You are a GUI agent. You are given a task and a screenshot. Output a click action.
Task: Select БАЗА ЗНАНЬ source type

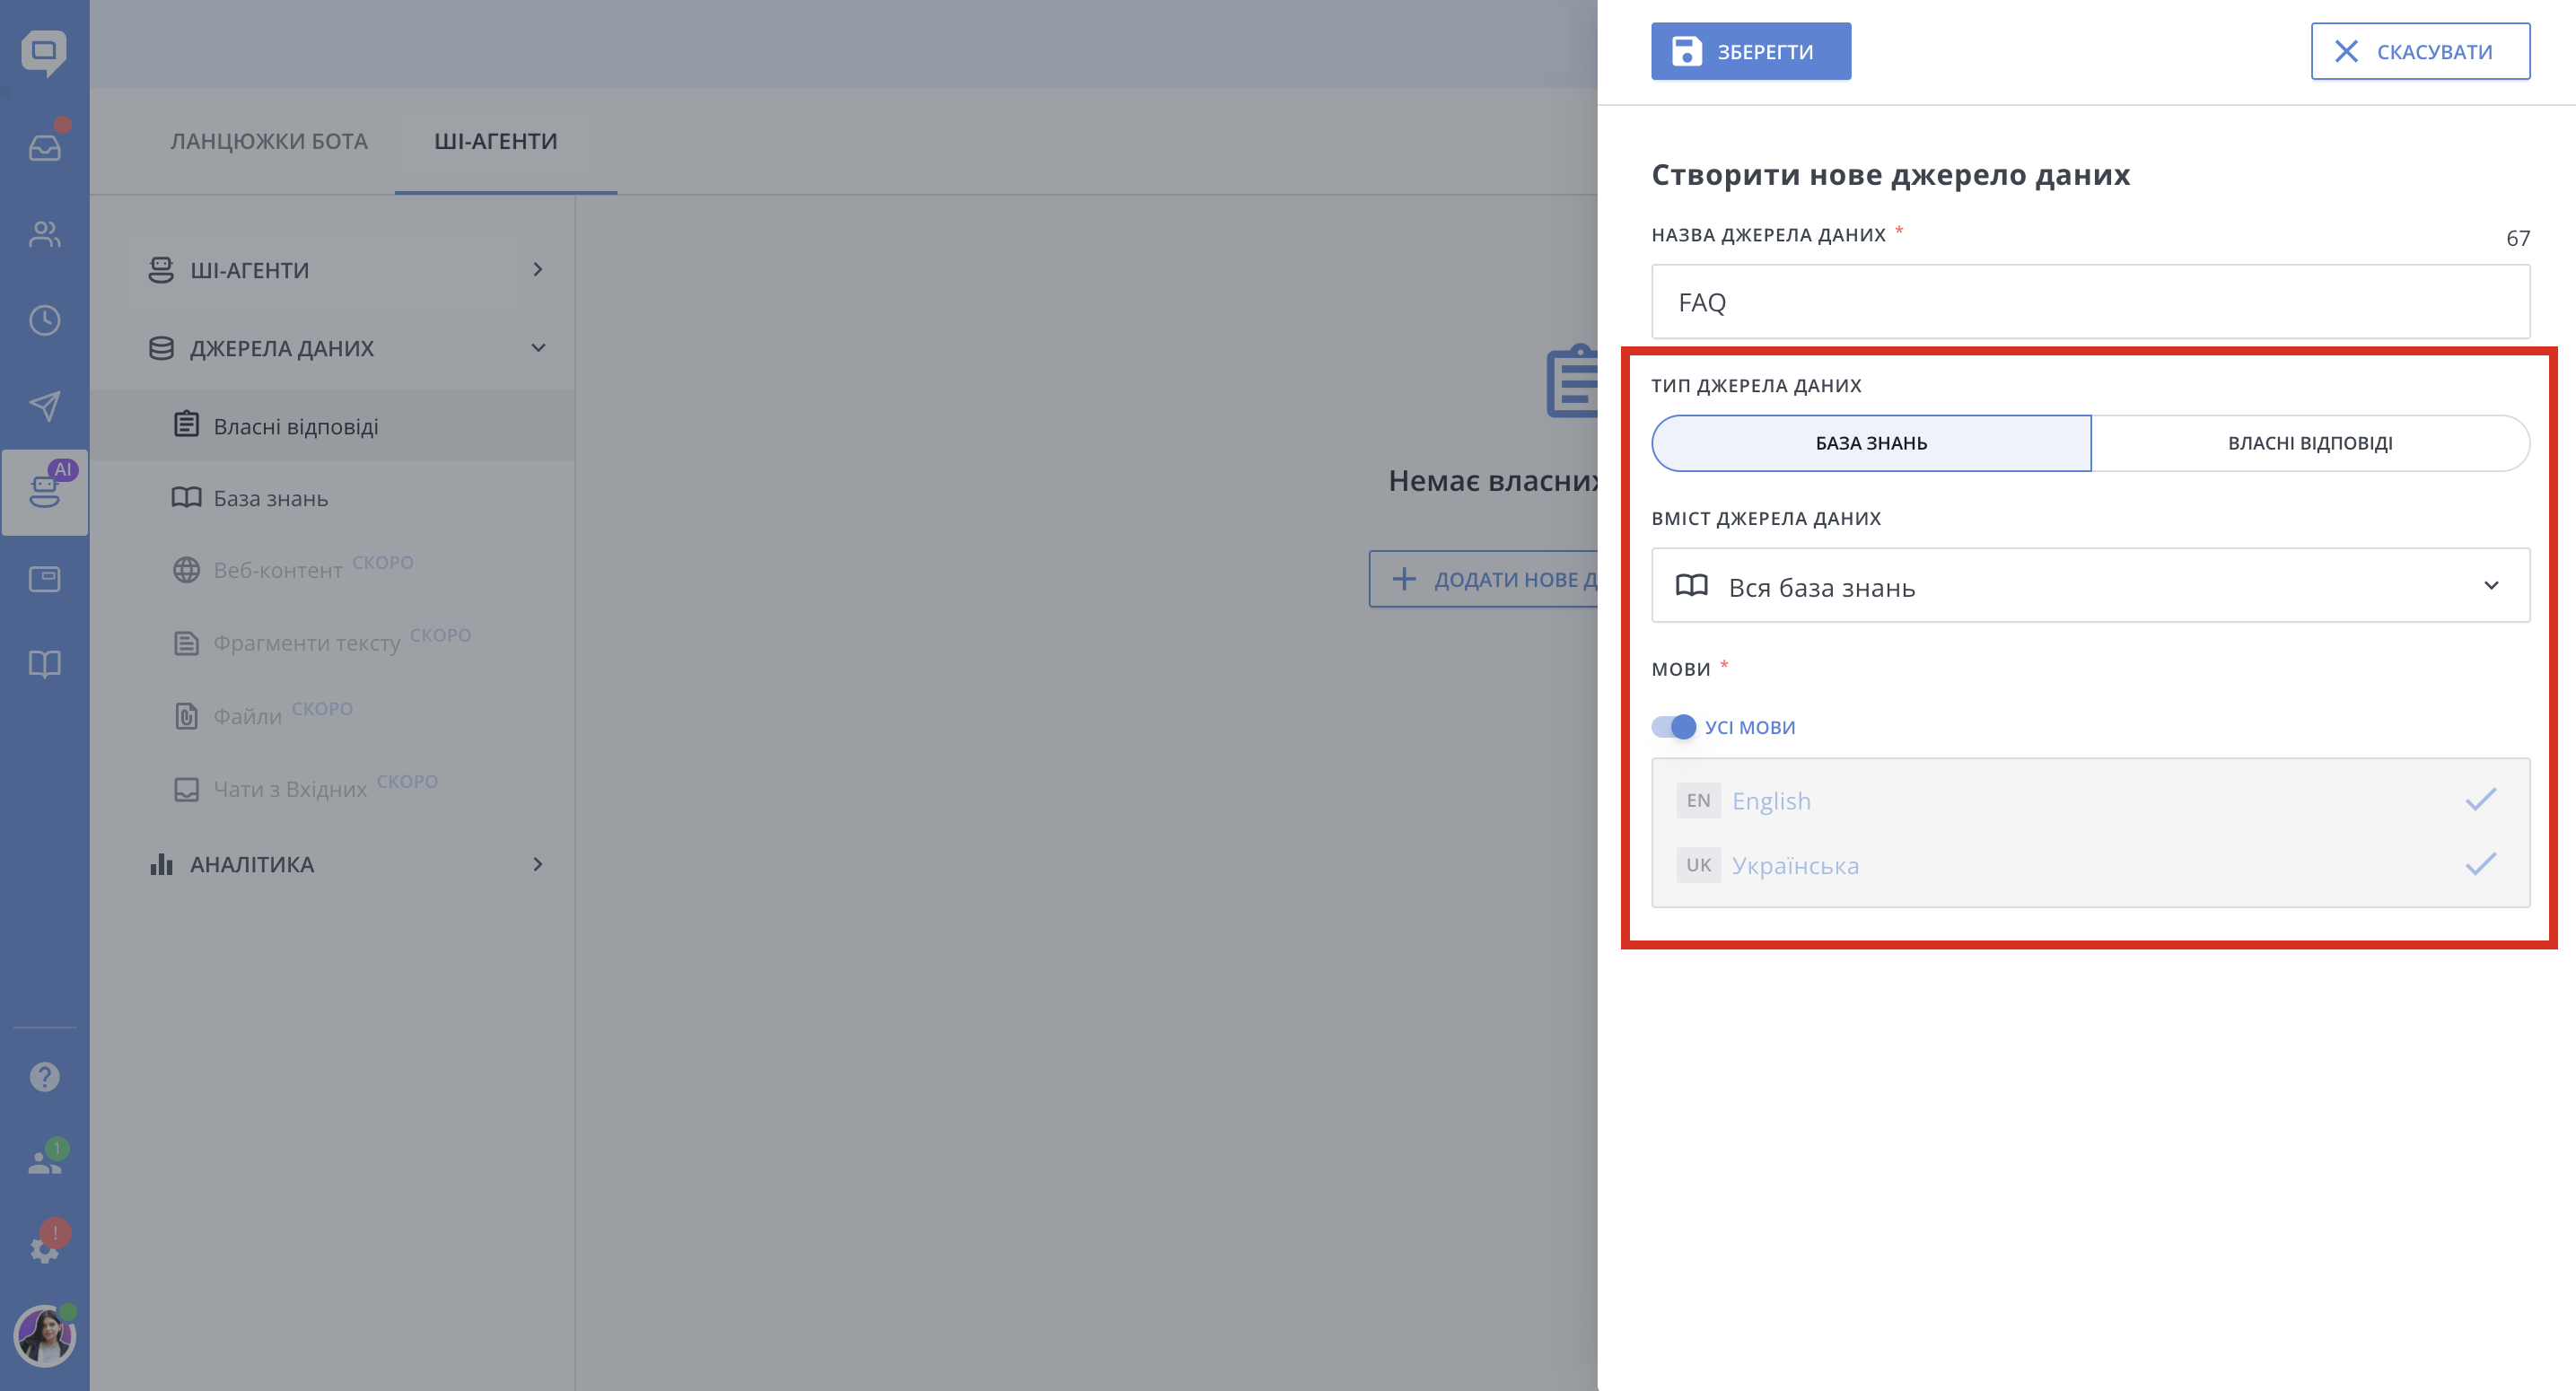coord(1871,443)
